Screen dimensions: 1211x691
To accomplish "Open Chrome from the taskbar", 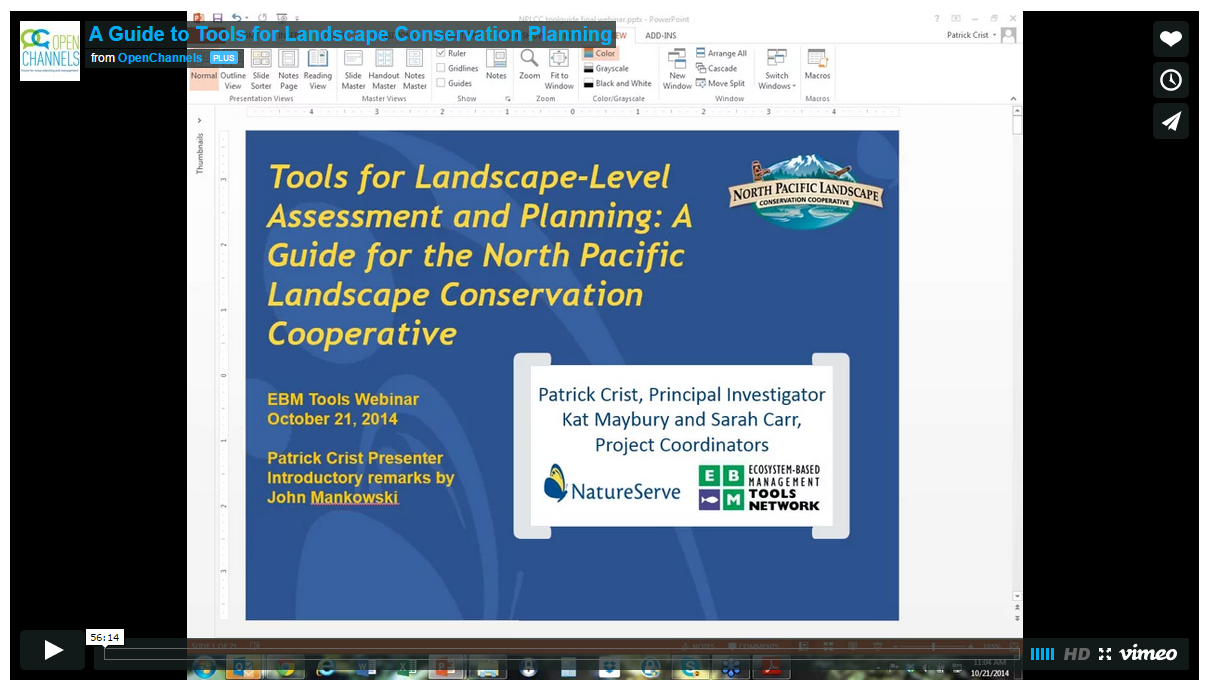I will (x=284, y=667).
